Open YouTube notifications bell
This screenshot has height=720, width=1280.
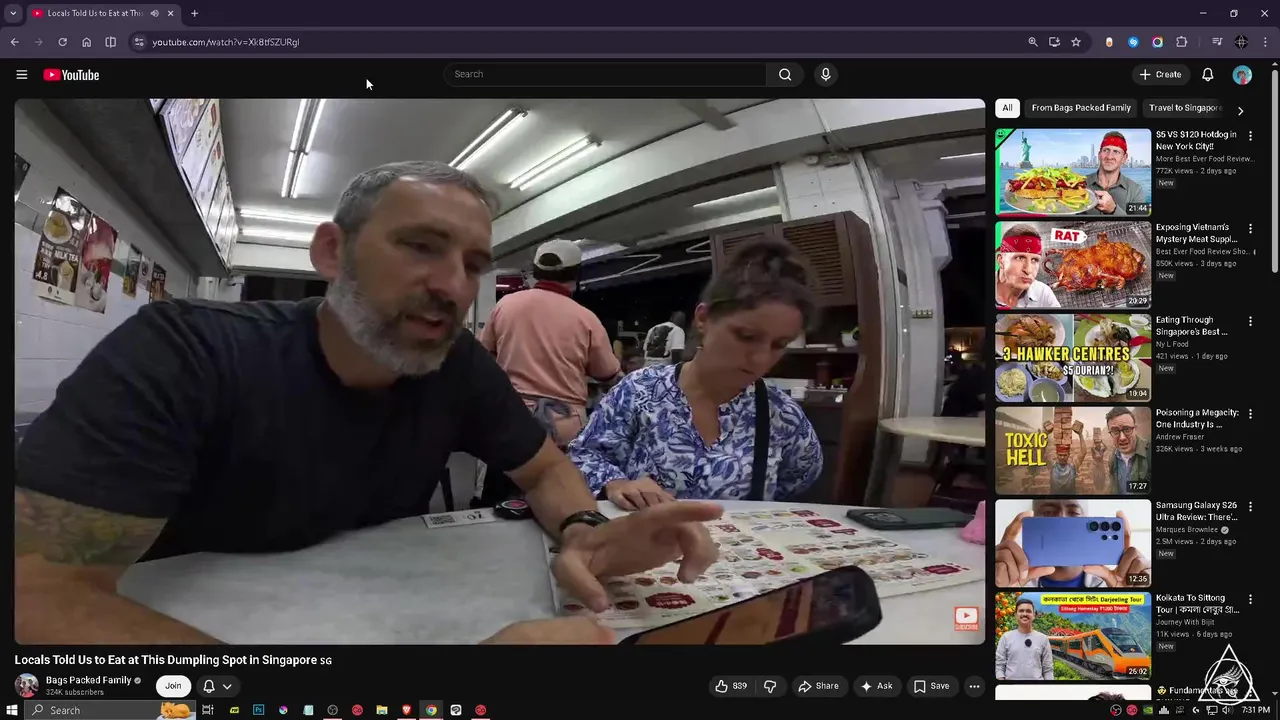tap(1207, 75)
